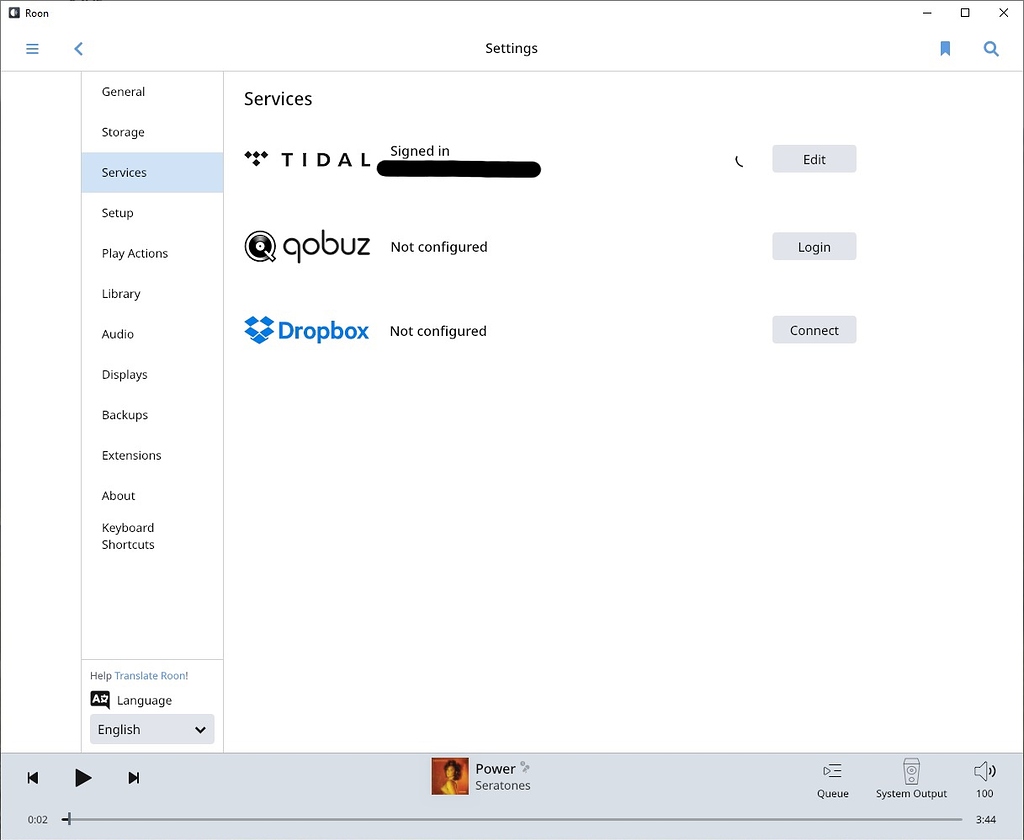Open the hamburger navigation menu

[31, 48]
